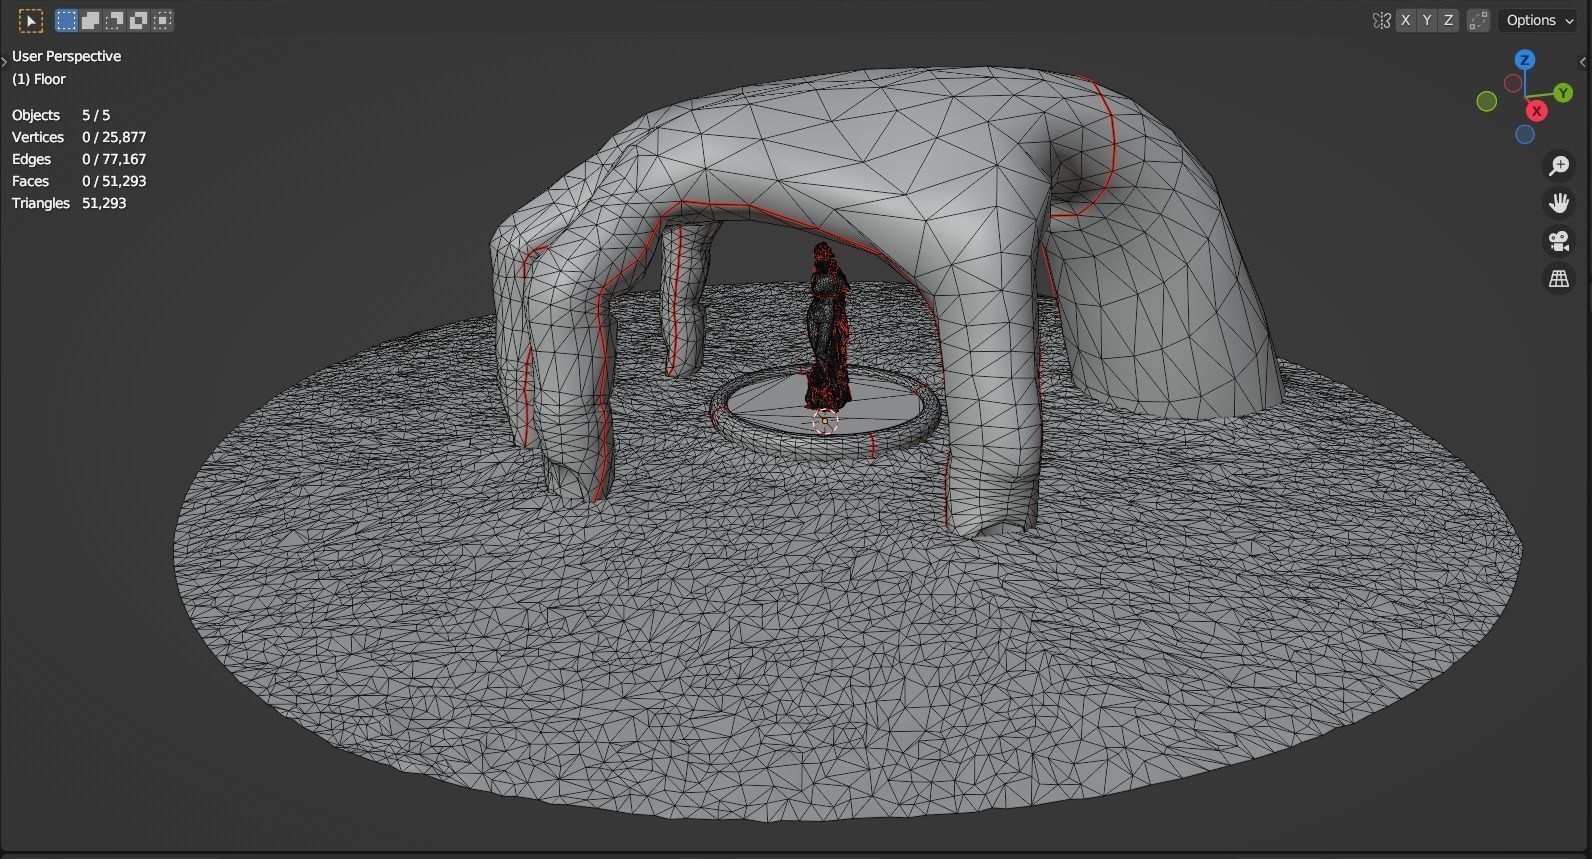Click the '(1) Floor' object label
1592x859 pixels.
tap(39, 79)
